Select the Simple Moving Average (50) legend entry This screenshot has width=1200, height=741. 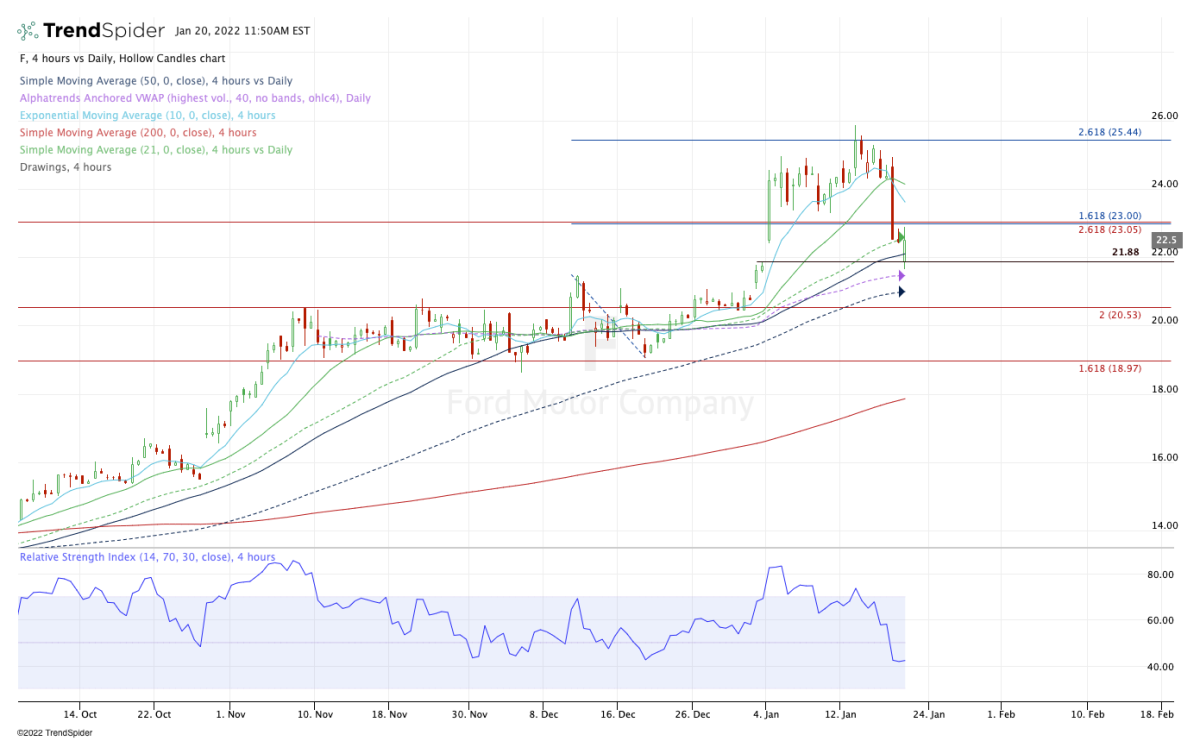click(x=156, y=81)
